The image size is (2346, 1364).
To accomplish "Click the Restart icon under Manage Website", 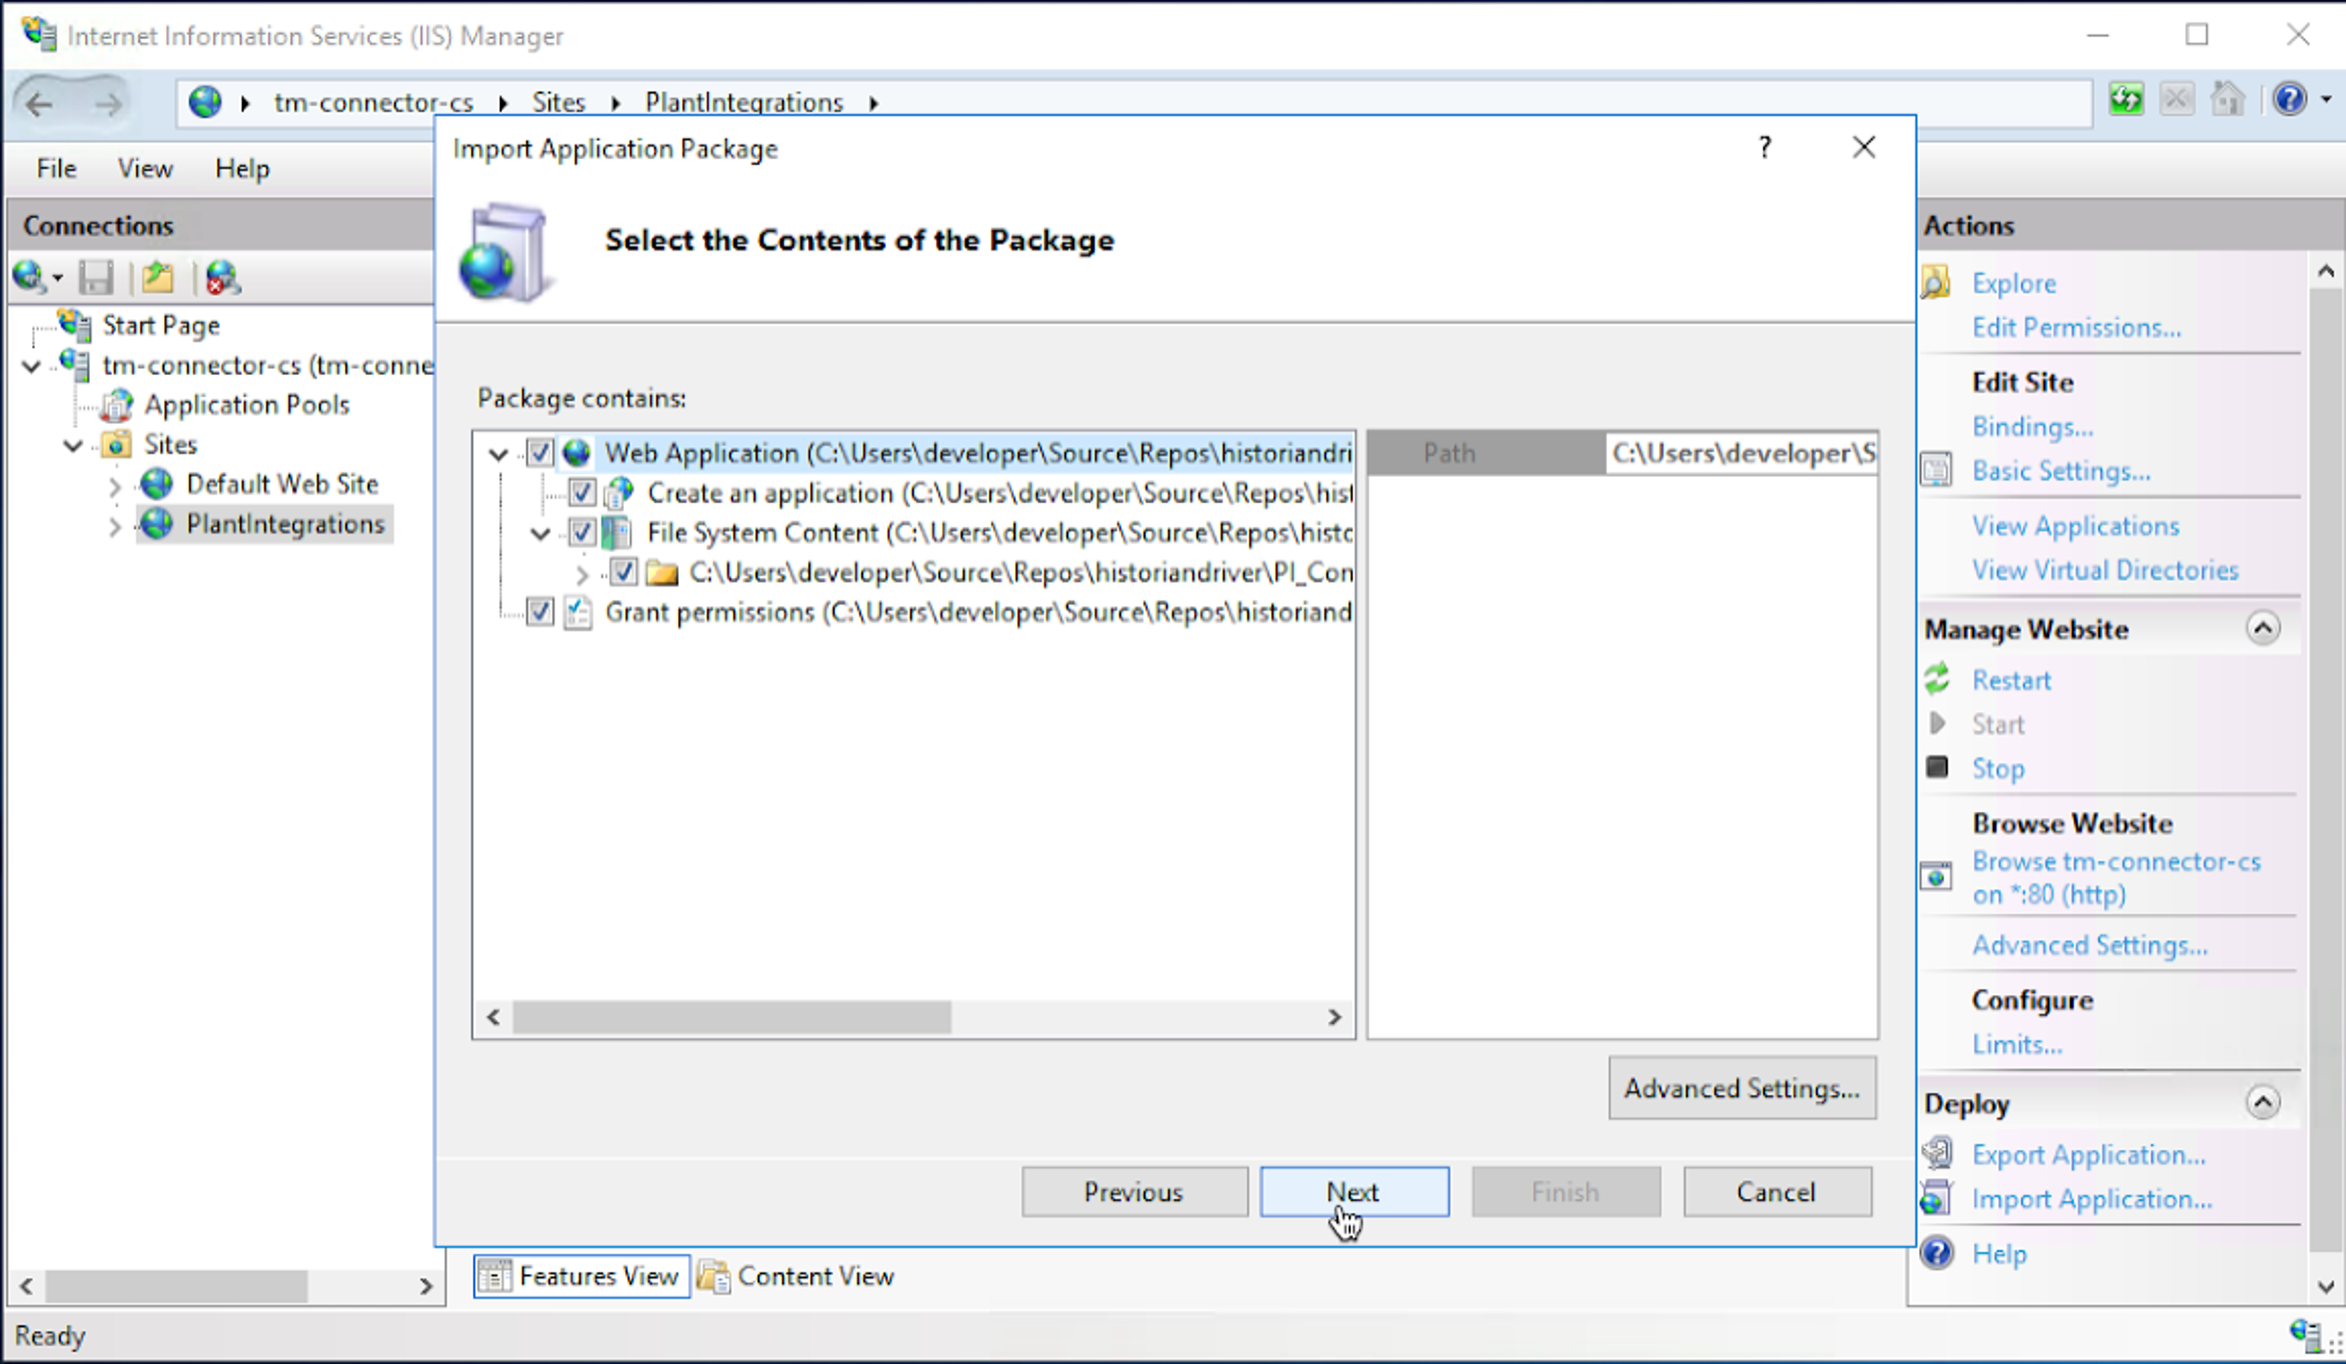I will [x=1937, y=679].
